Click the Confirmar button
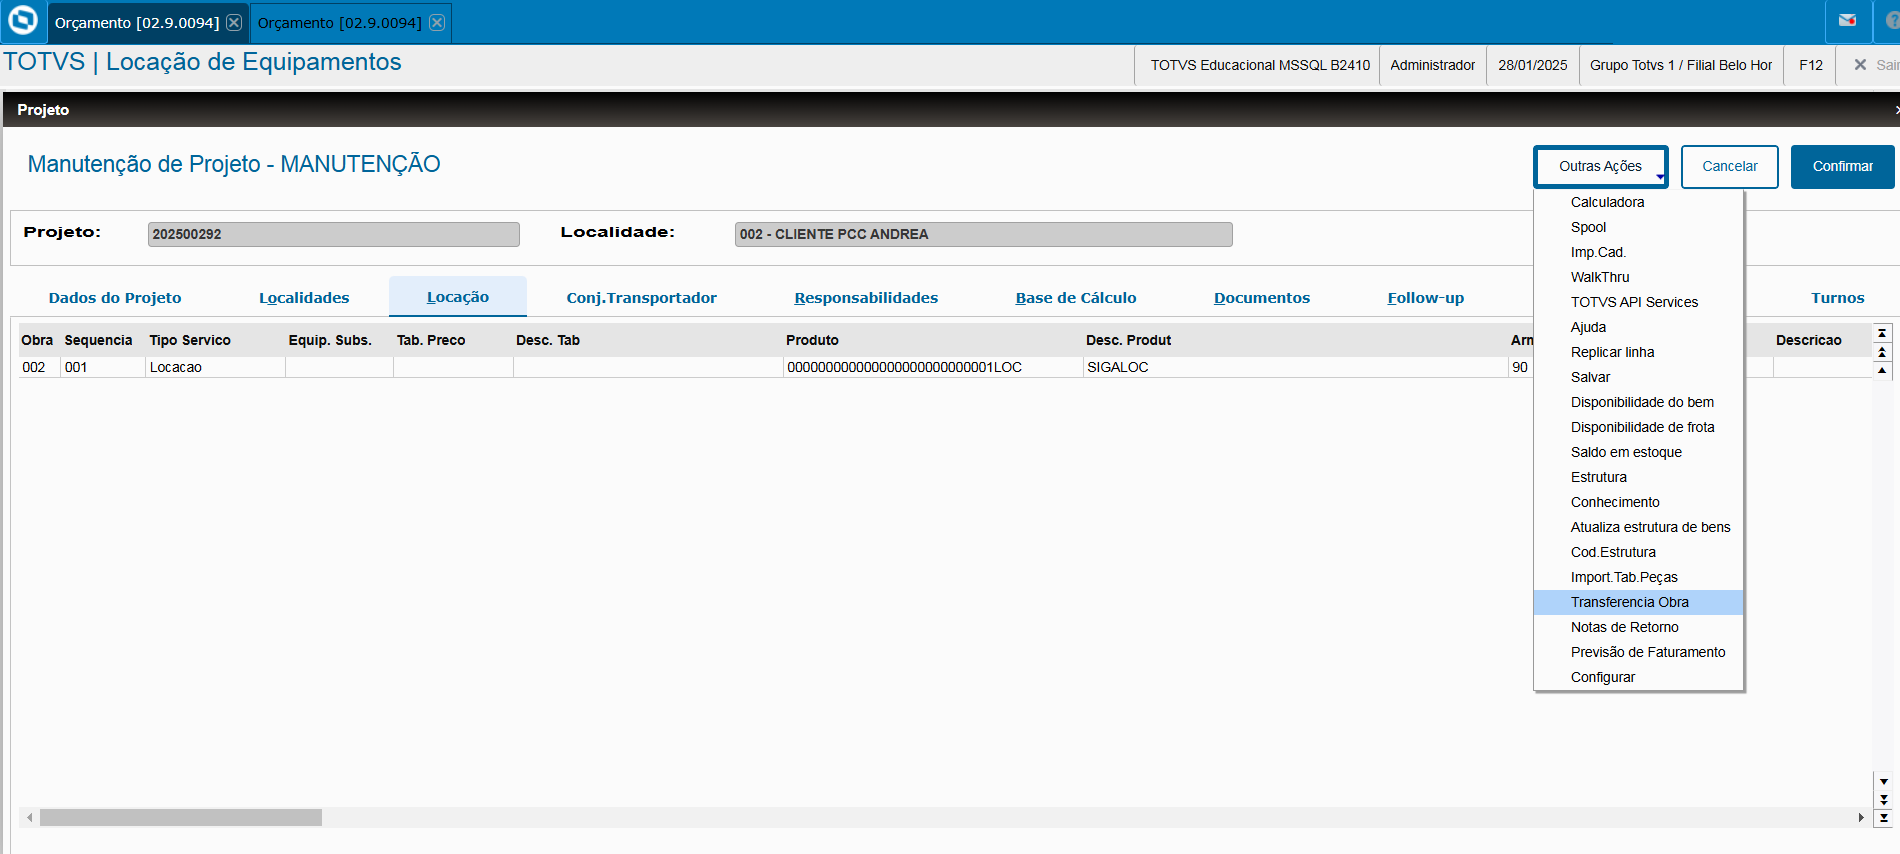1900x854 pixels. tap(1843, 167)
